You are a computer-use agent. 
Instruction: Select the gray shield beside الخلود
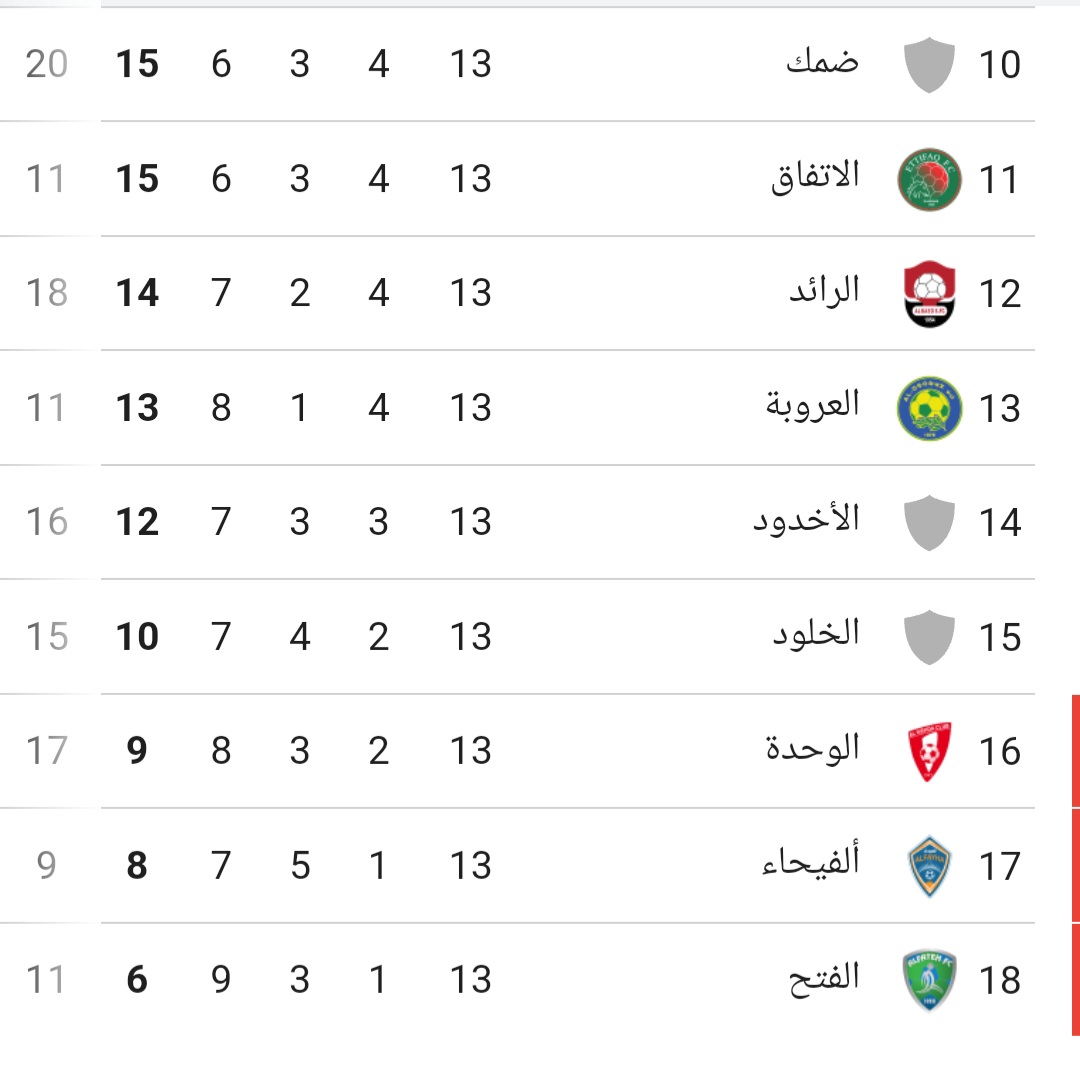[x=929, y=637]
